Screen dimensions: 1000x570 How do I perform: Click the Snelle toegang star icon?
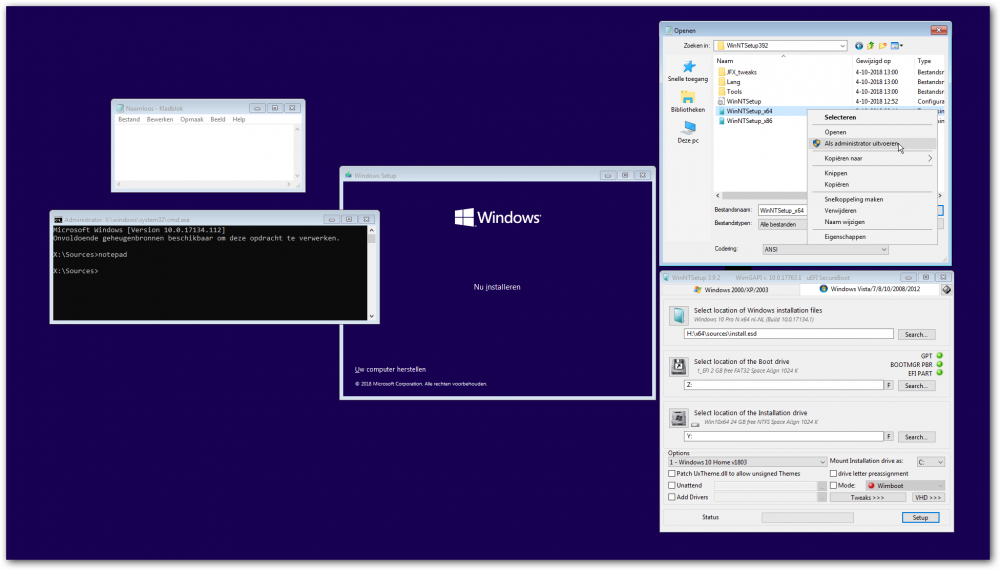(x=688, y=66)
